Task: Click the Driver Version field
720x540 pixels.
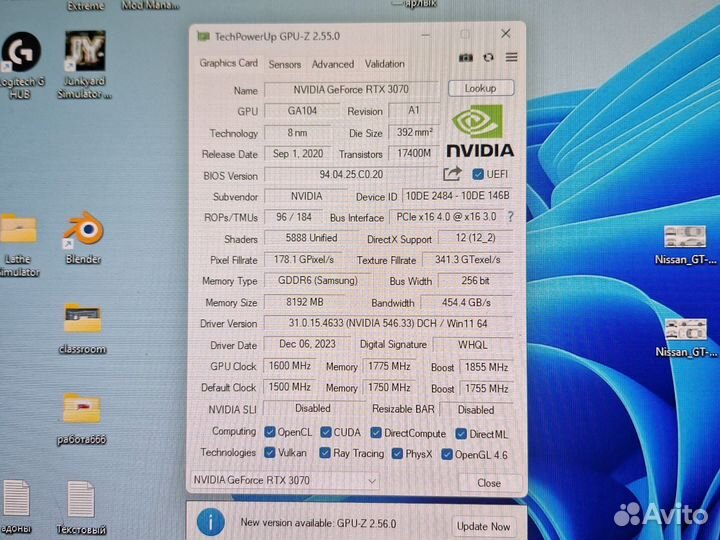Action: (x=388, y=323)
